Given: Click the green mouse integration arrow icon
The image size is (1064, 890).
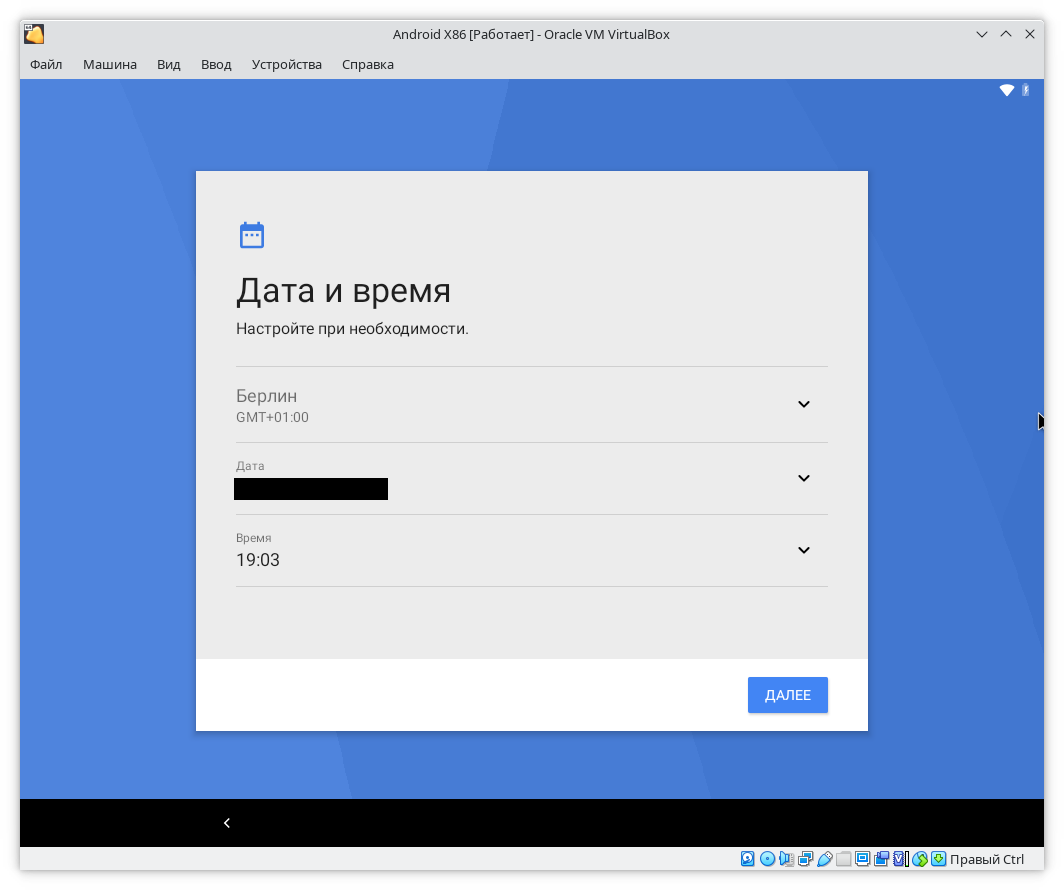Looking at the screenshot, I should [938, 859].
